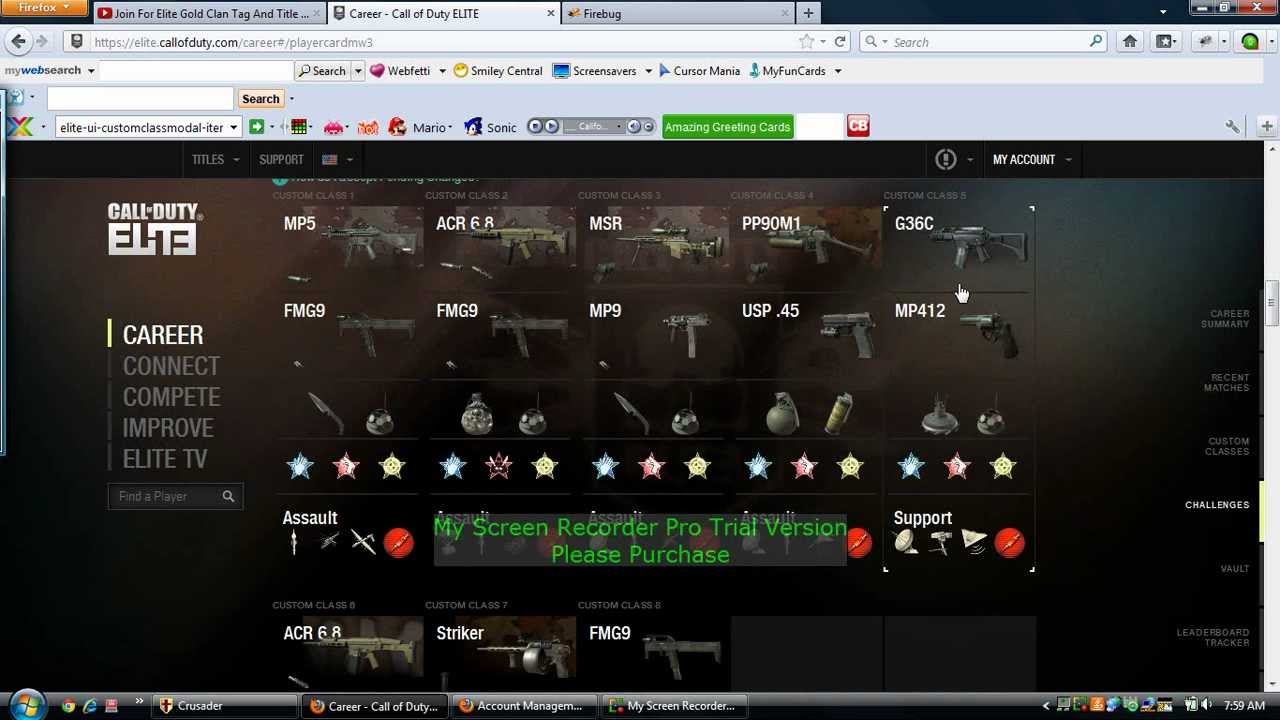Screen dimensions: 1280x720
Task: Click the Find a Player input field
Action: pos(175,496)
